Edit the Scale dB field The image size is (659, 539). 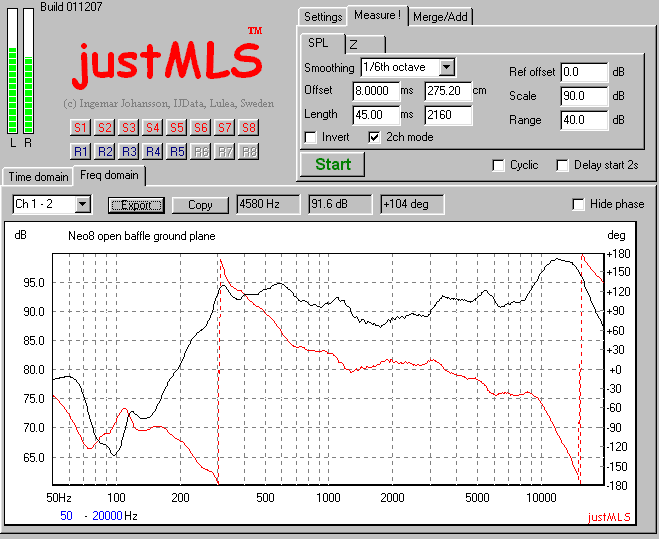tap(584, 96)
